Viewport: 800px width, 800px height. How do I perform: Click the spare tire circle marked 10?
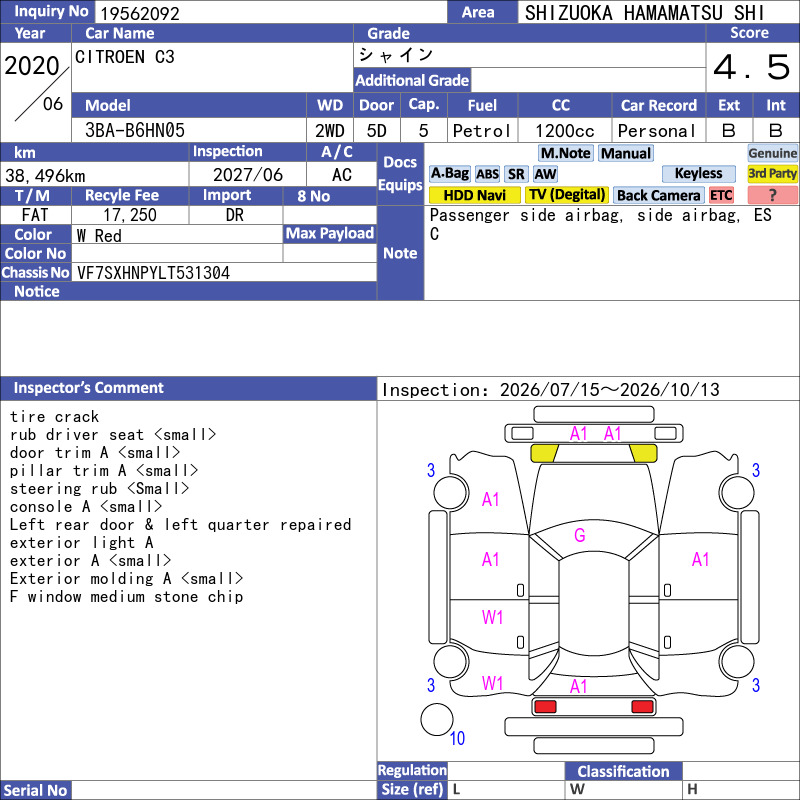coord(437,719)
